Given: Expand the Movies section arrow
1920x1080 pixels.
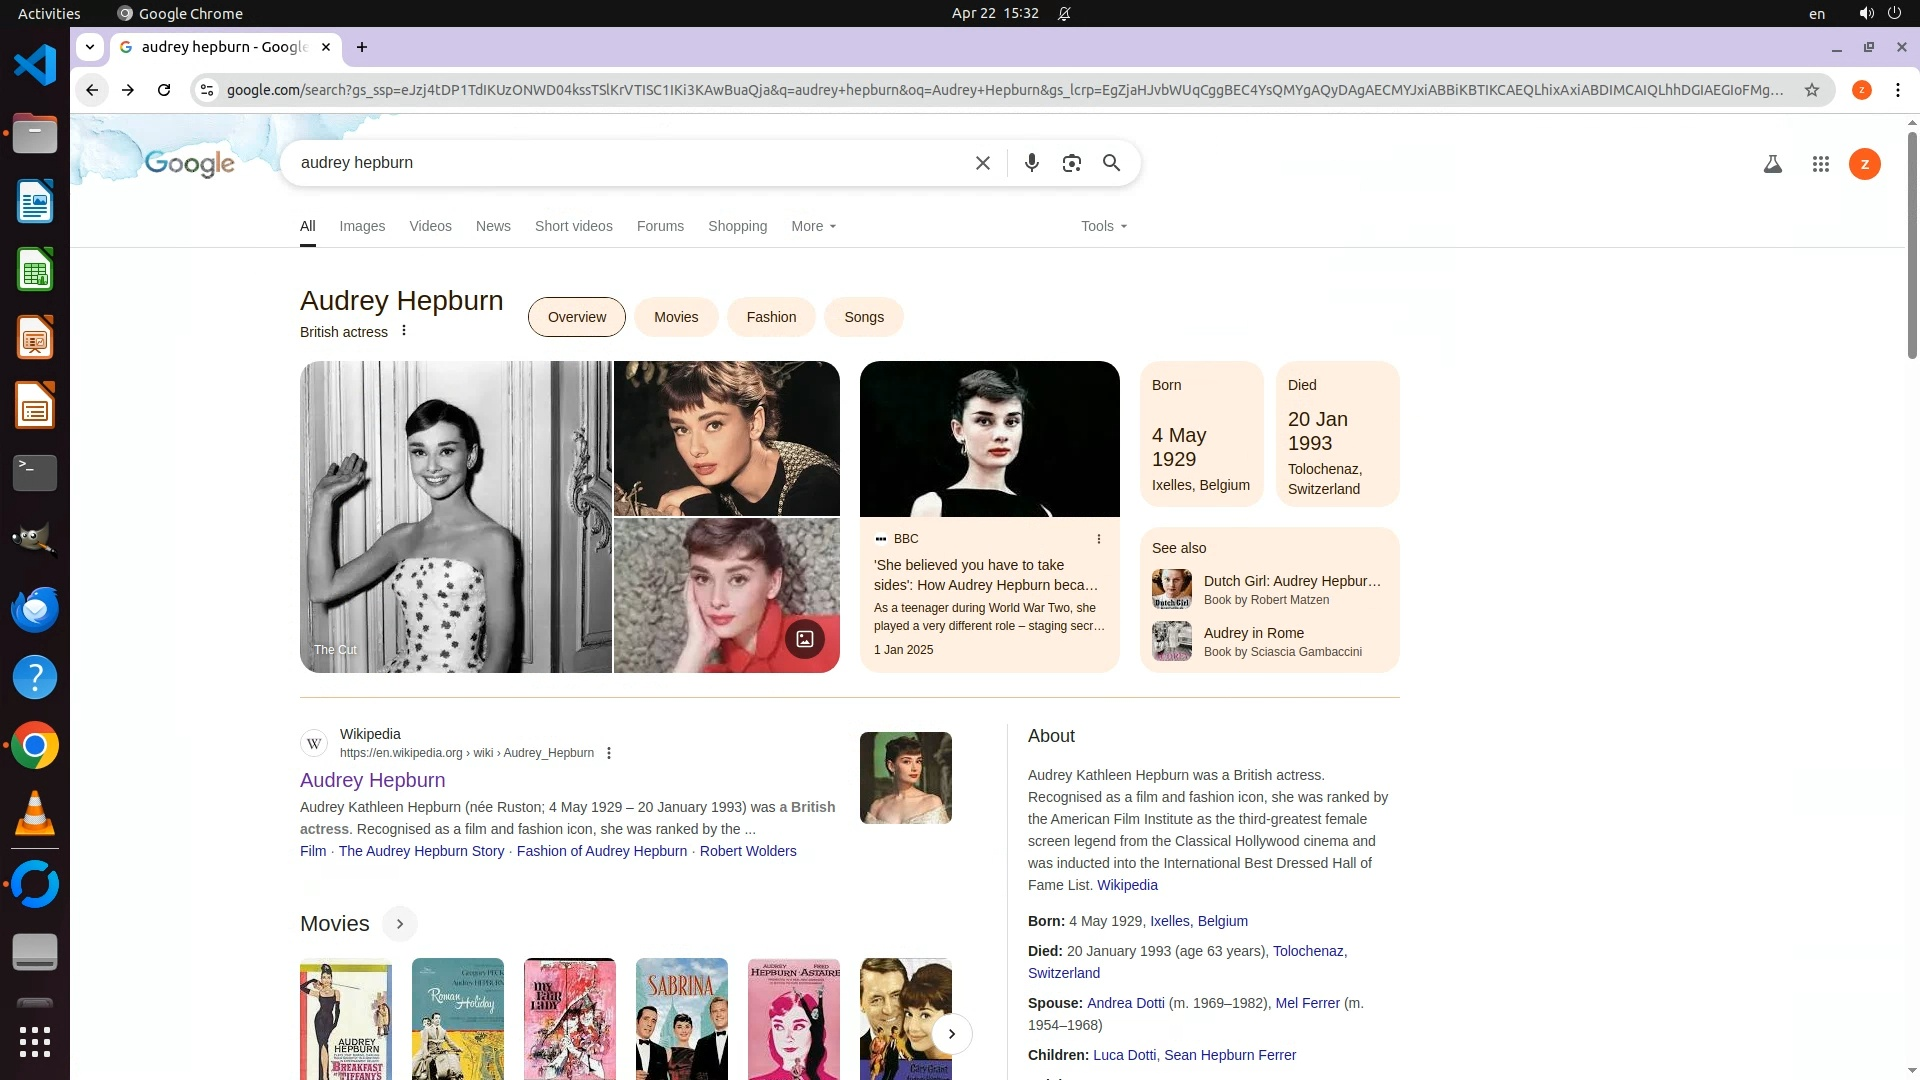Looking at the screenshot, I should (399, 924).
